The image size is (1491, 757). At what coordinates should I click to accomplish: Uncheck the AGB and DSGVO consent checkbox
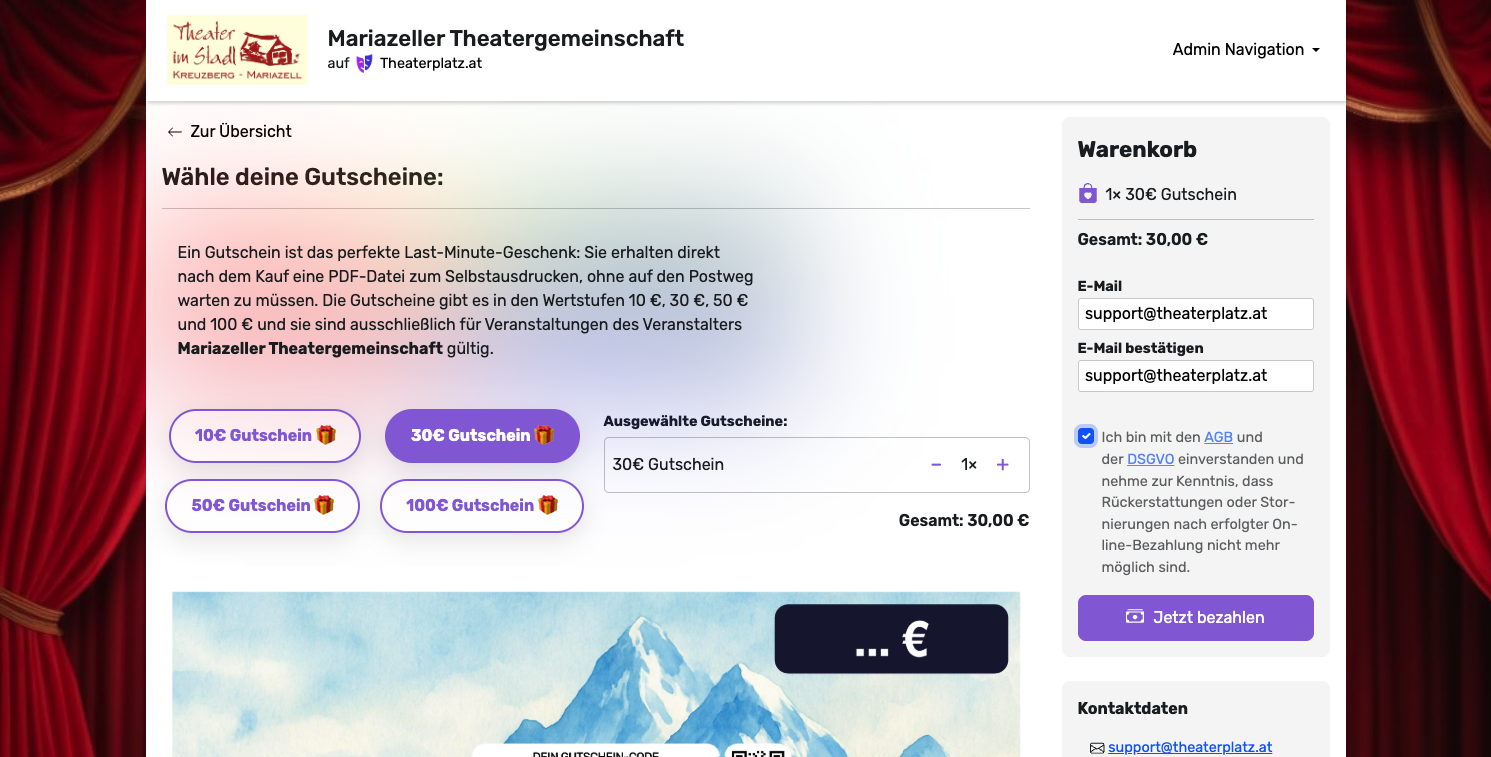pos(1086,436)
